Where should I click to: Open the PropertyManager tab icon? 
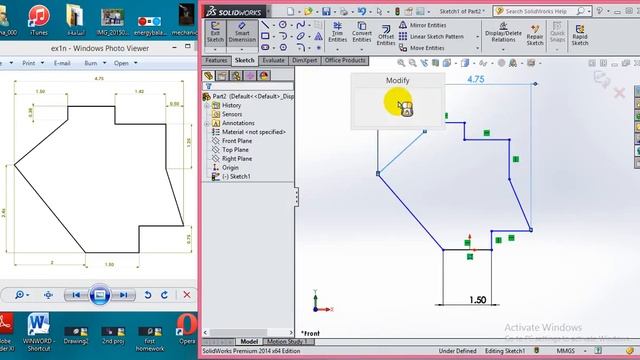point(222,76)
